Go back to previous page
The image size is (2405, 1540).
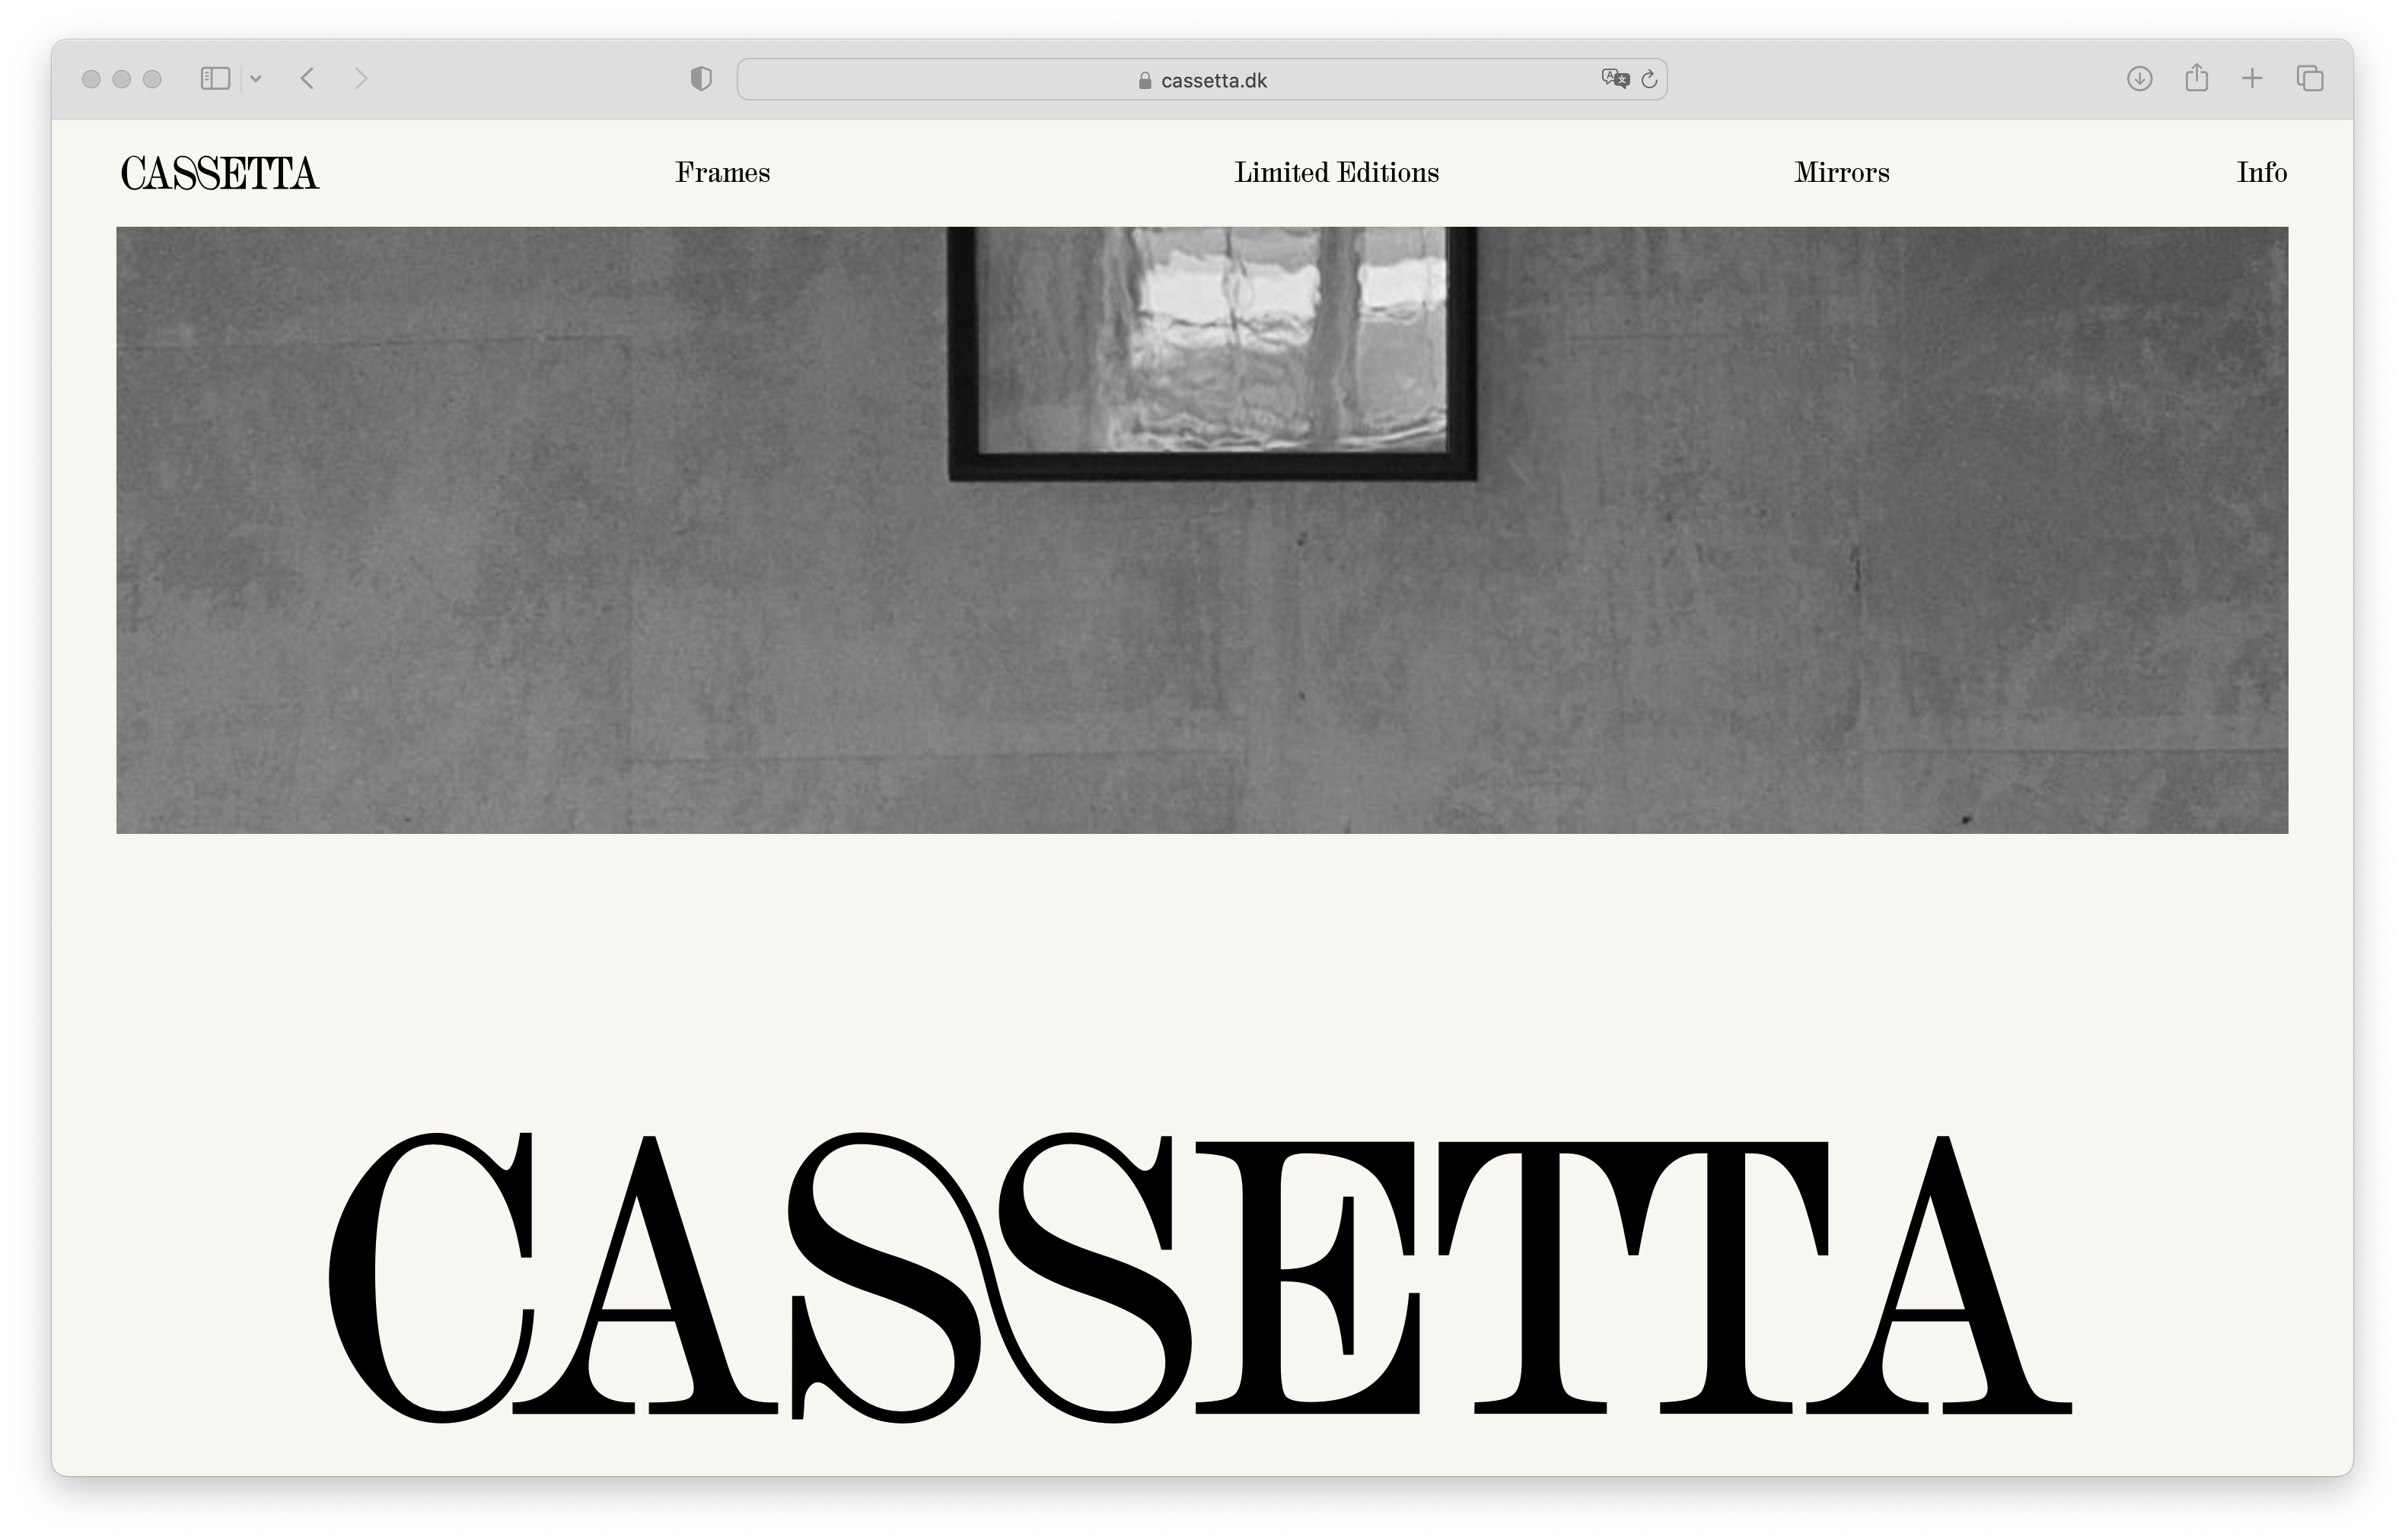click(308, 79)
